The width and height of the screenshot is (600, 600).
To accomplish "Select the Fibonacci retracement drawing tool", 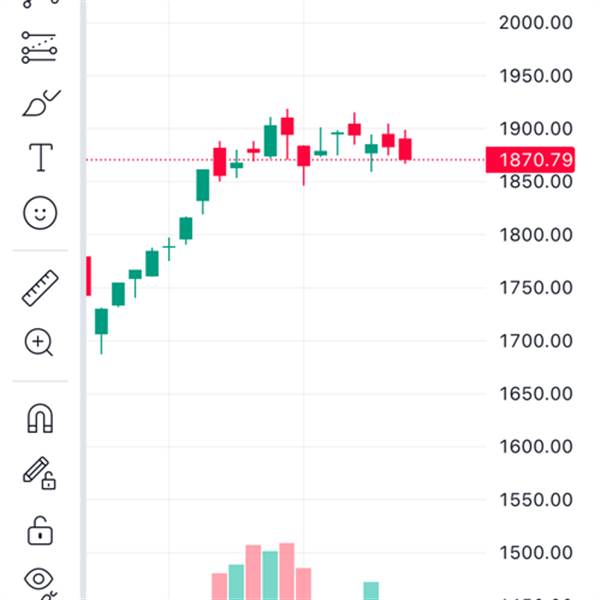I will 40,47.
